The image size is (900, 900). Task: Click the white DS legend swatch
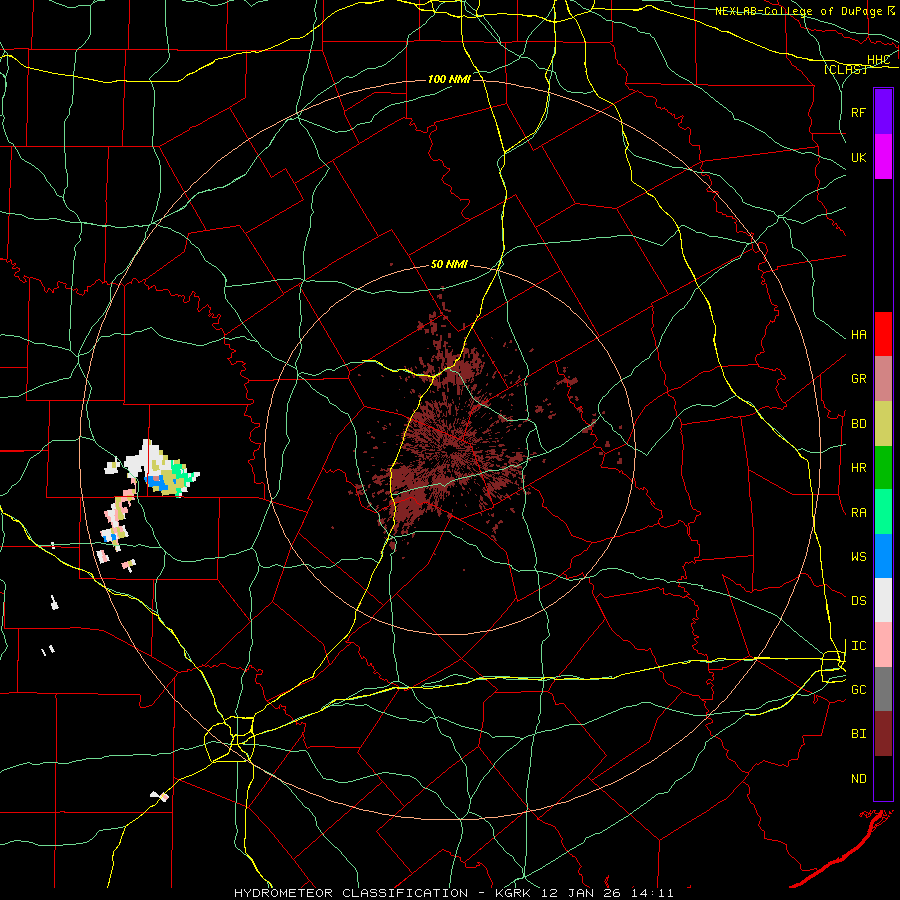tap(883, 600)
